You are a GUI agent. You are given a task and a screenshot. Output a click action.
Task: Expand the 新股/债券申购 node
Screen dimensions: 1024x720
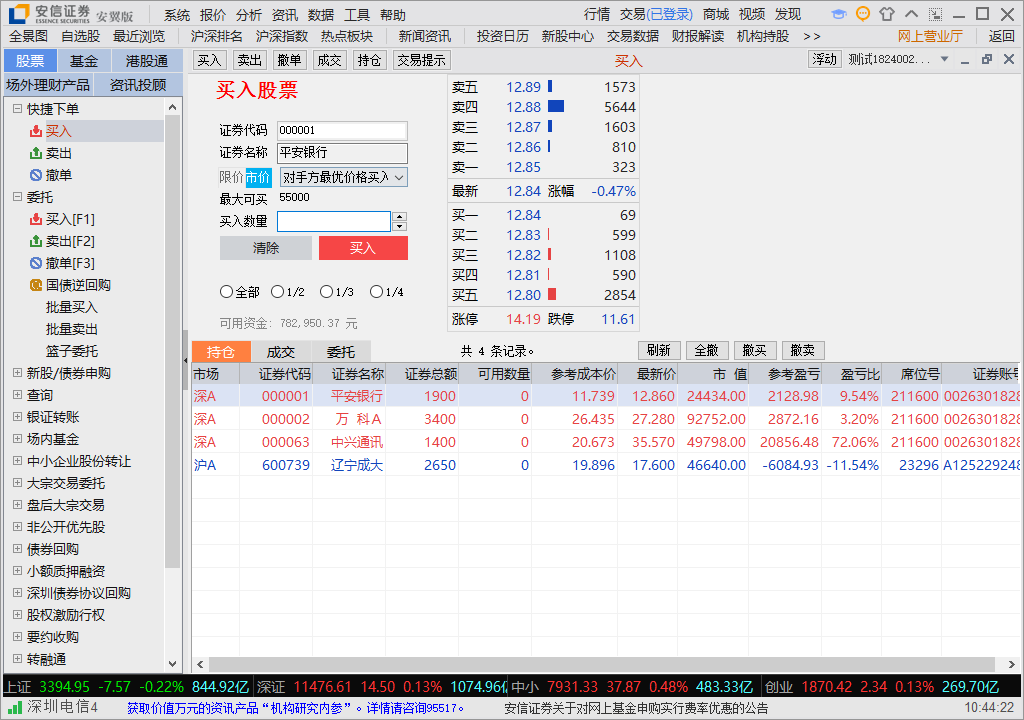tap(18, 372)
